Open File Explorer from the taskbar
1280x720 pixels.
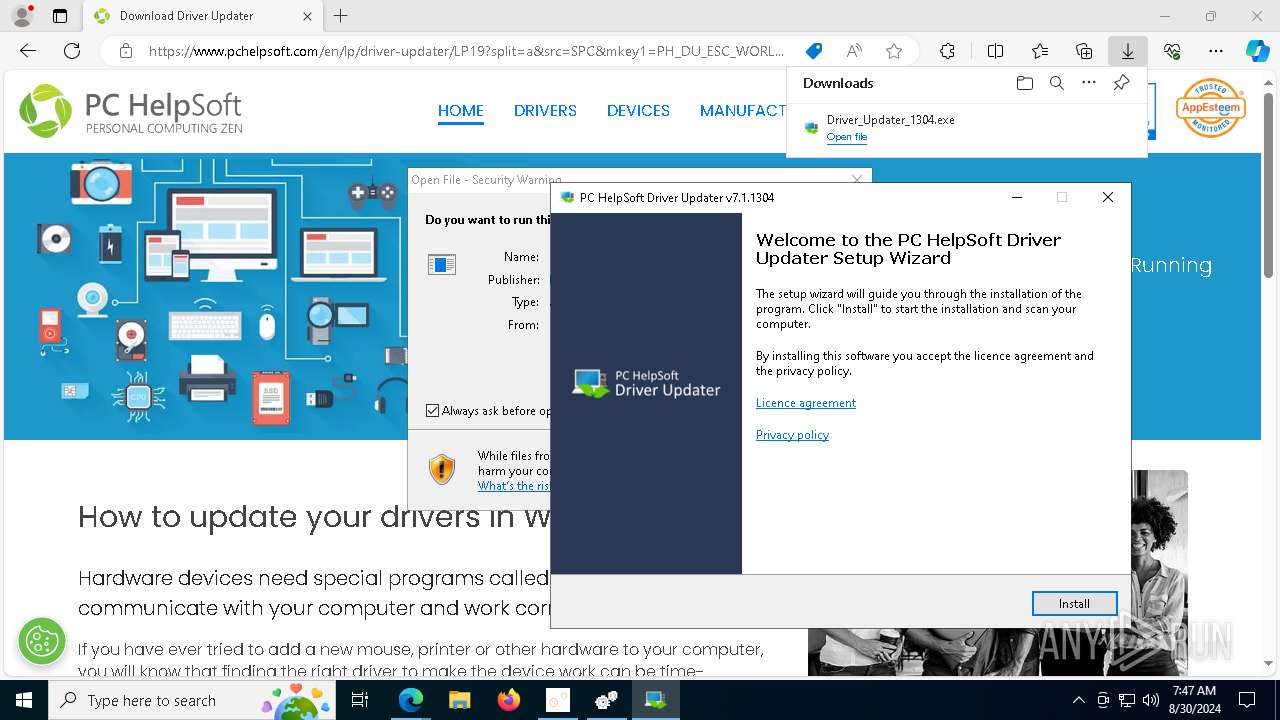click(459, 700)
